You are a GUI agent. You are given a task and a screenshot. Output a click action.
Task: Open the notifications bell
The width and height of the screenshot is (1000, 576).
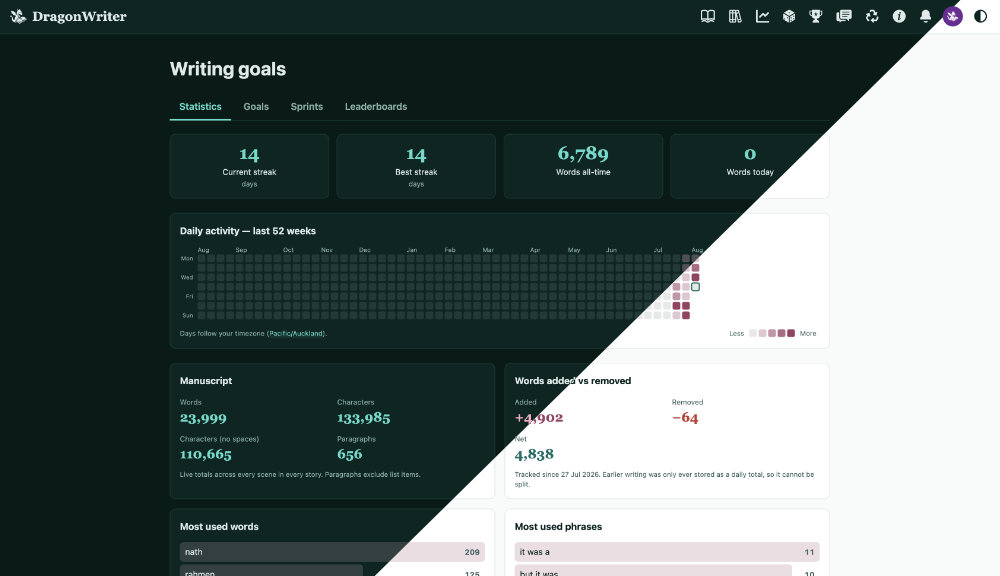925,16
